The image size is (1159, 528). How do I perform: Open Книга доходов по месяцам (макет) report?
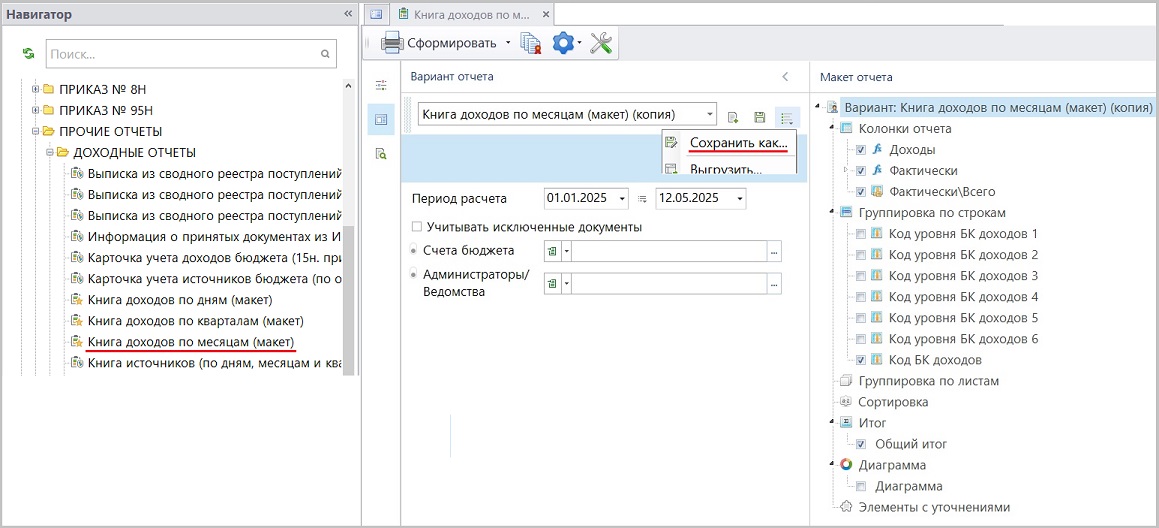(x=191, y=342)
